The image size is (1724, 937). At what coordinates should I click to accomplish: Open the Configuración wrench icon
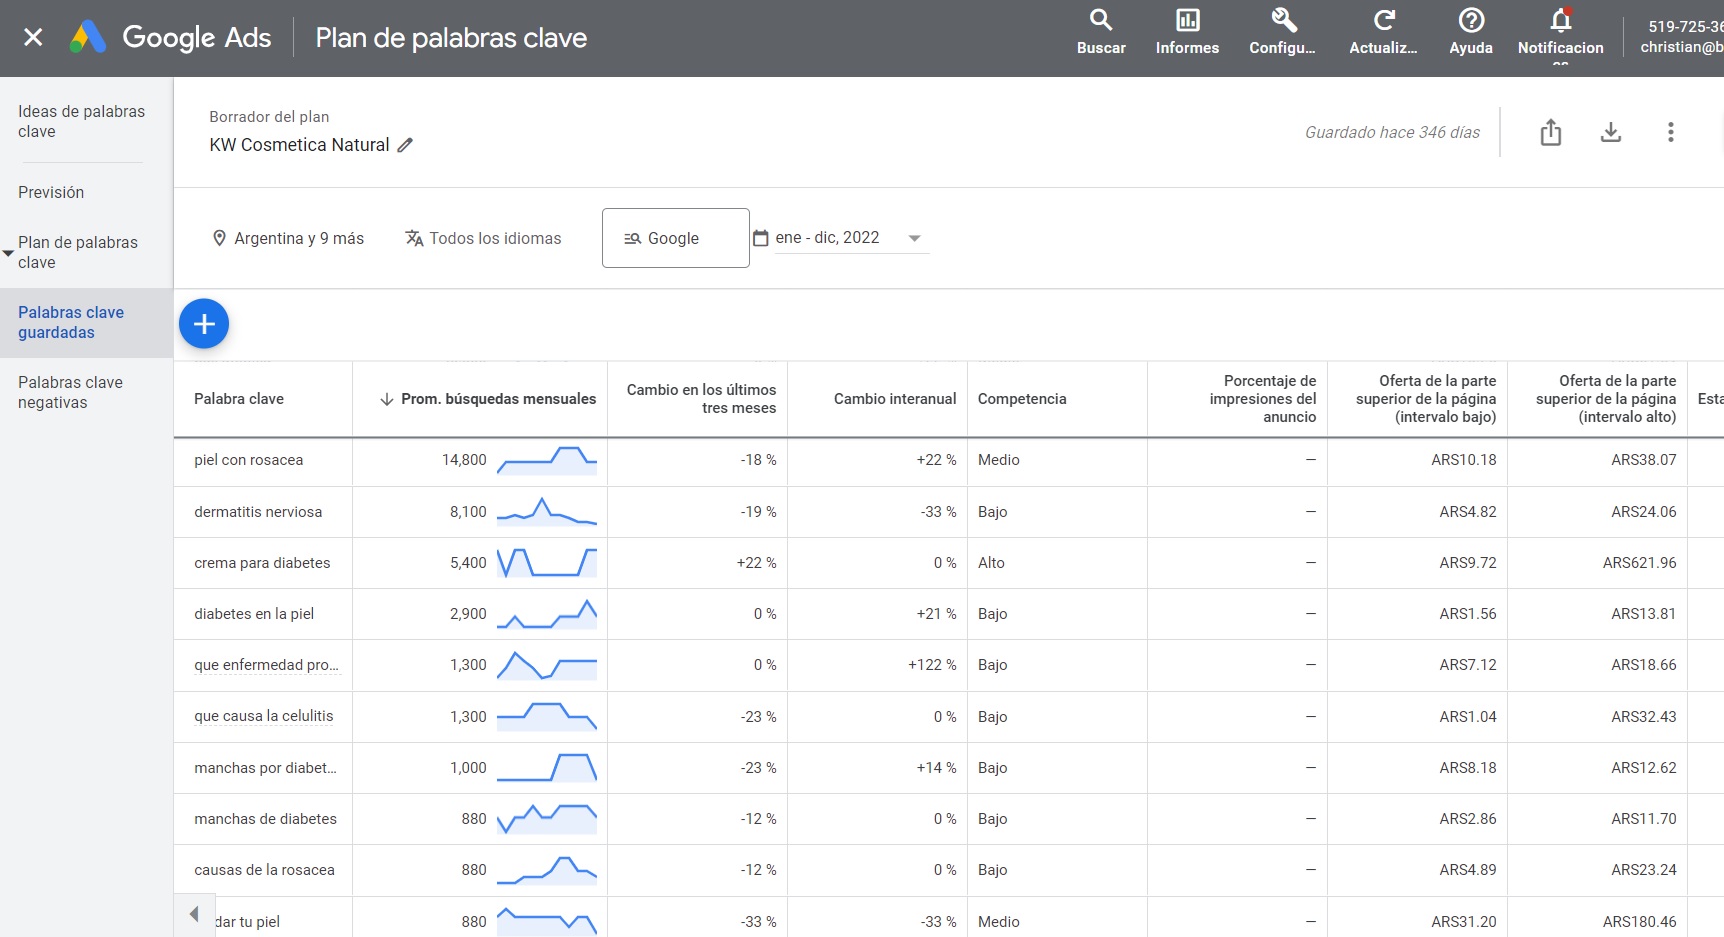(x=1281, y=22)
